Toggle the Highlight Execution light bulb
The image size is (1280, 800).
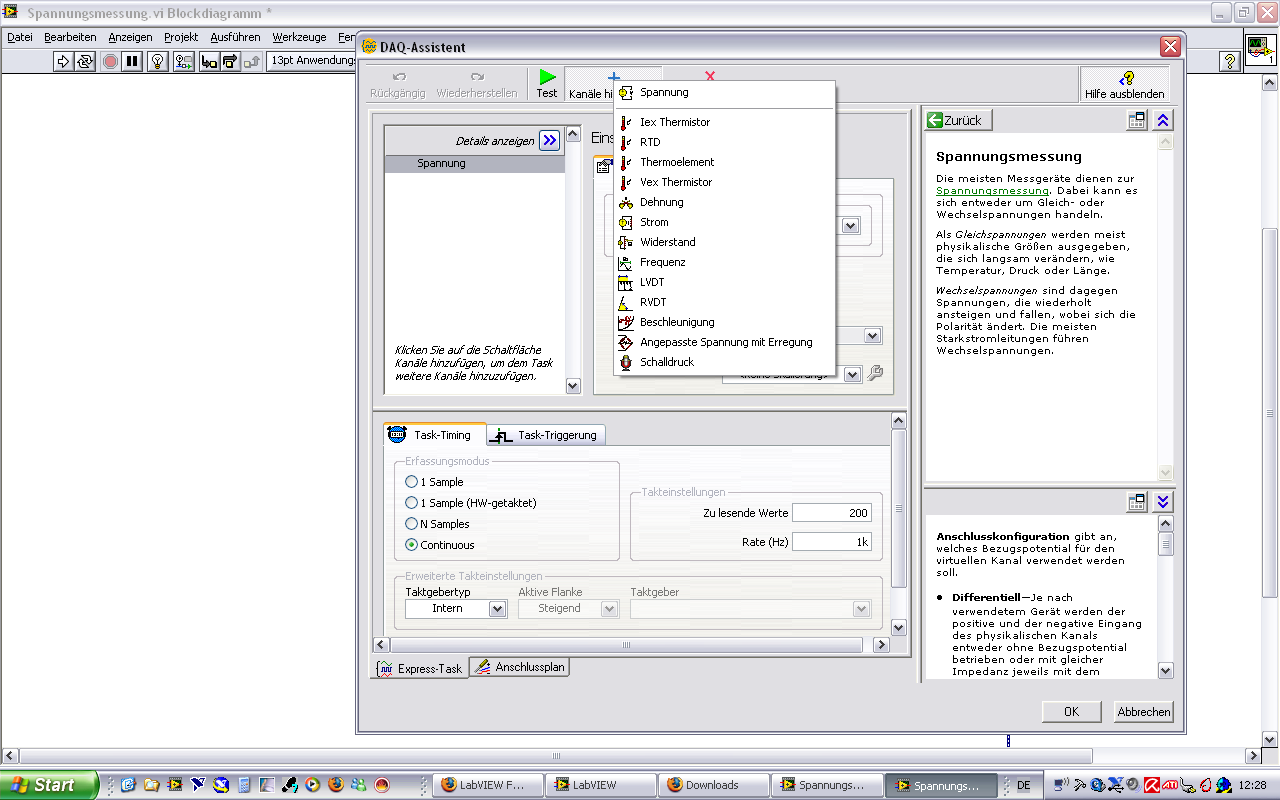click(x=158, y=61)
